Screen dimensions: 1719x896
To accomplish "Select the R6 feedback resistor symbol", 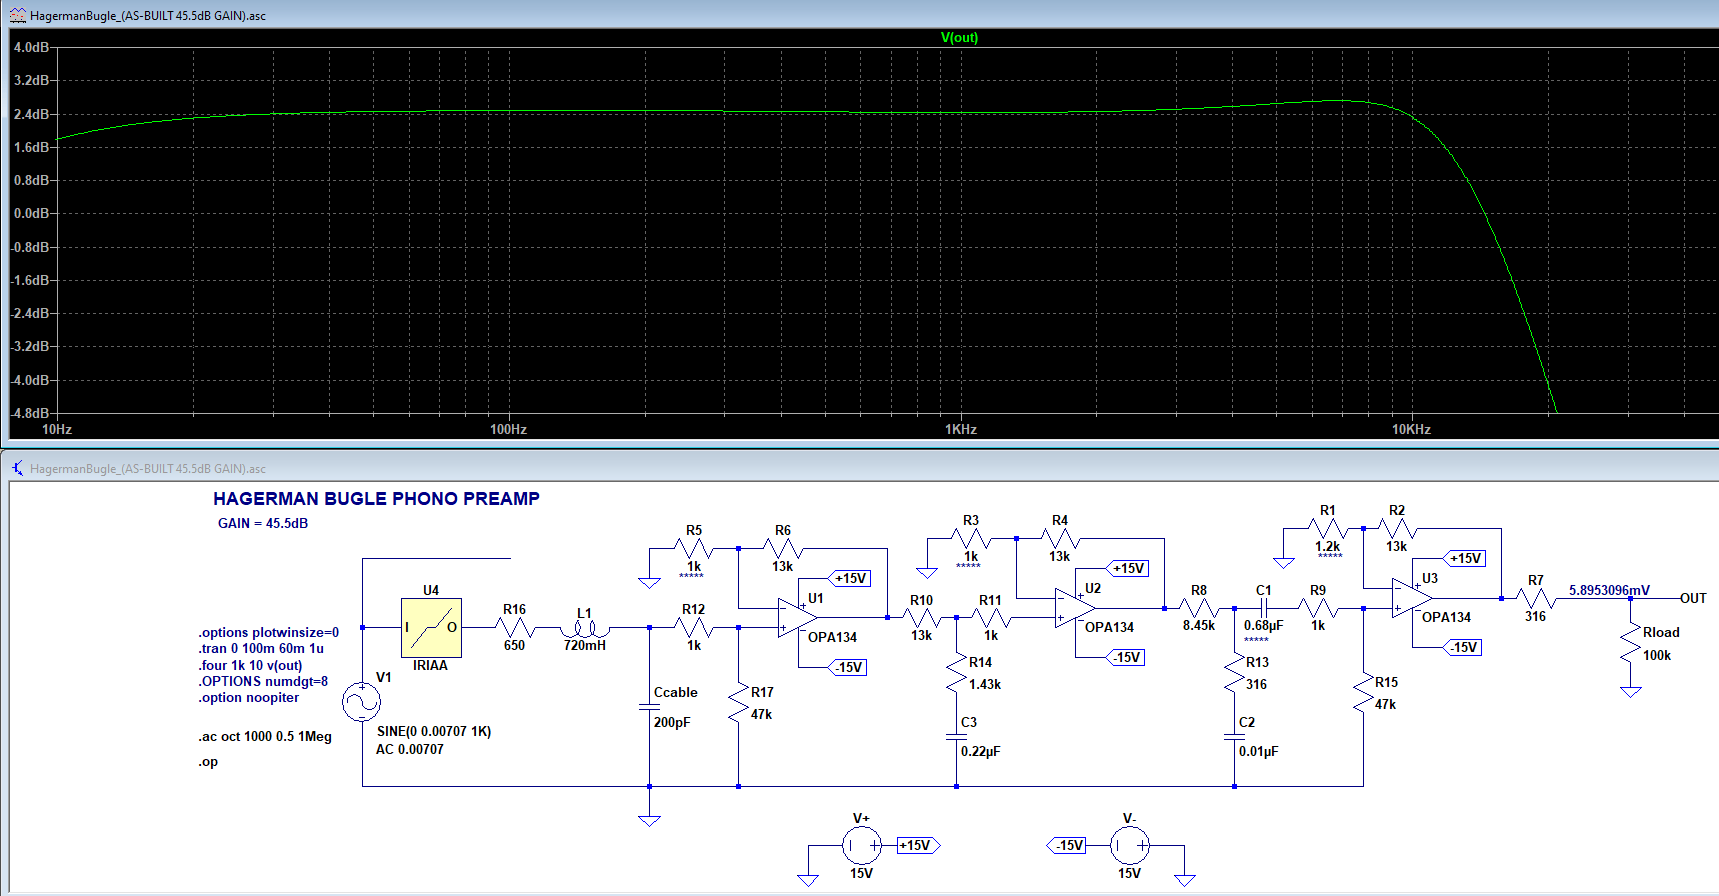I will click(x=783, y=548).
